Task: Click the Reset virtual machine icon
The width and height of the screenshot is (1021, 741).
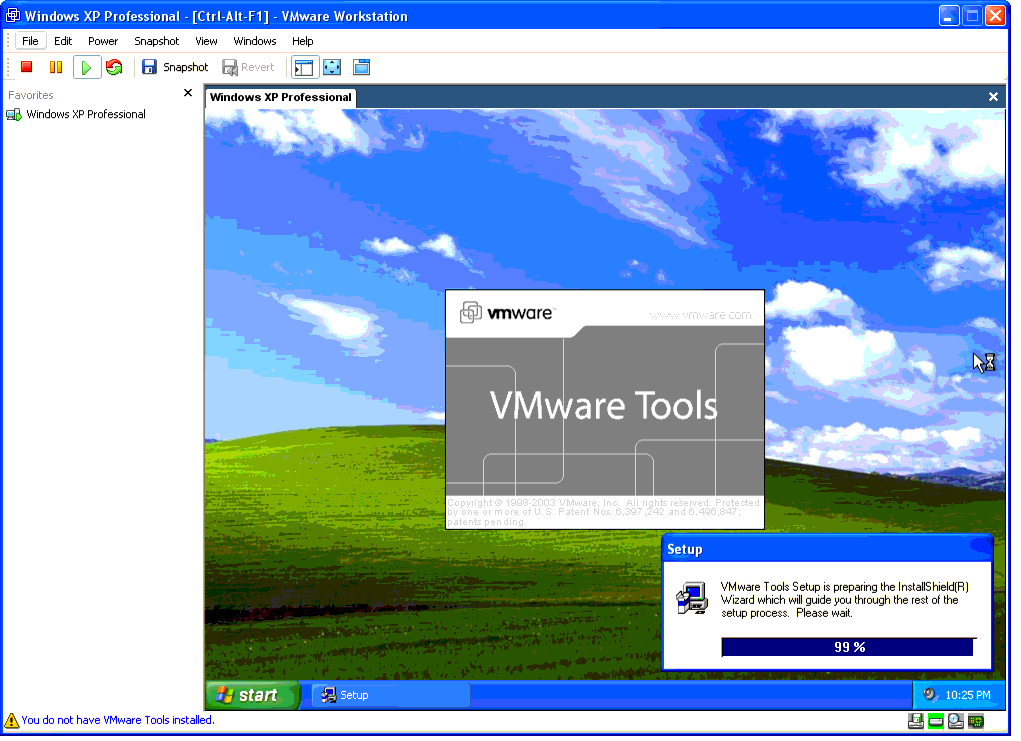Action: coord(114,67)
